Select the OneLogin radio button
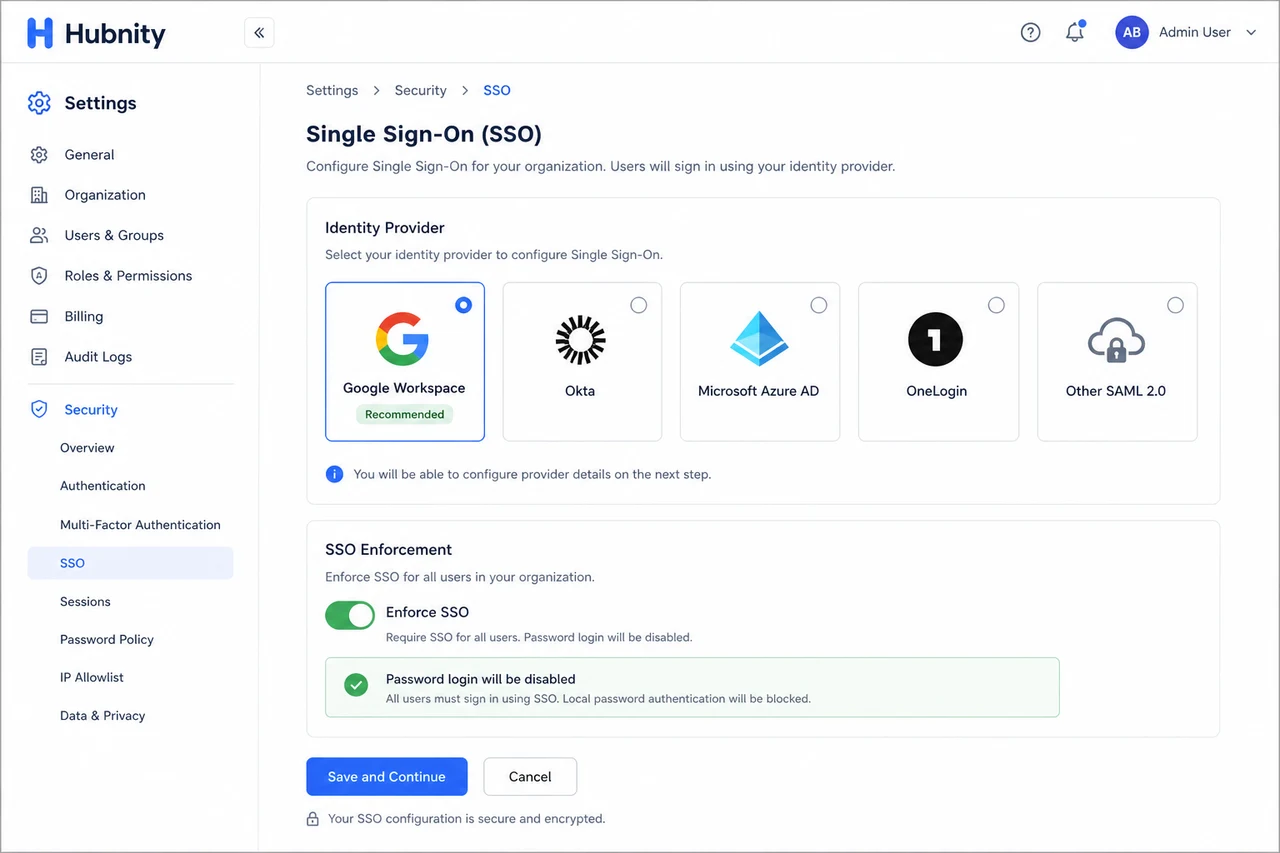This screenshot has height=853, width=1280. point(996,305)
